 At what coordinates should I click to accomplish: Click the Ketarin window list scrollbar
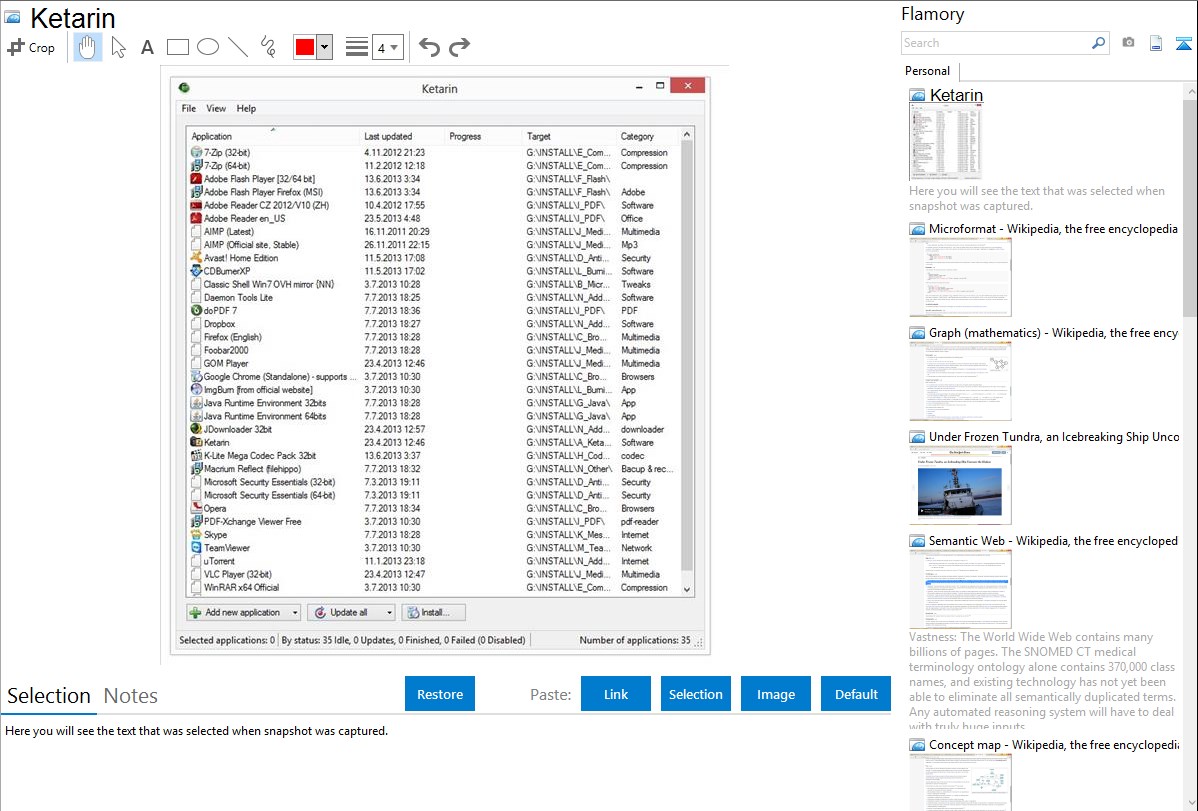pos(686,355)
